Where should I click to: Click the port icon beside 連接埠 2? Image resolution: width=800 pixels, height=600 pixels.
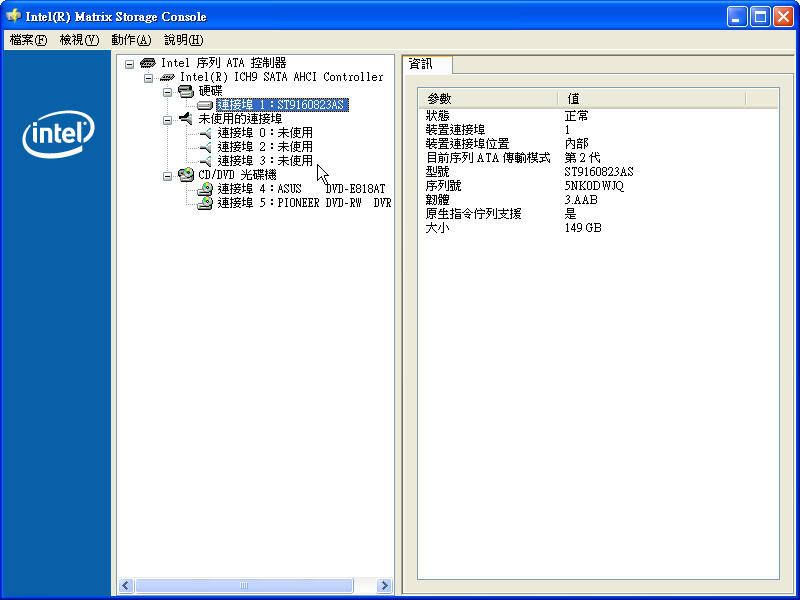pyautogui.click(x=205, y=147)
